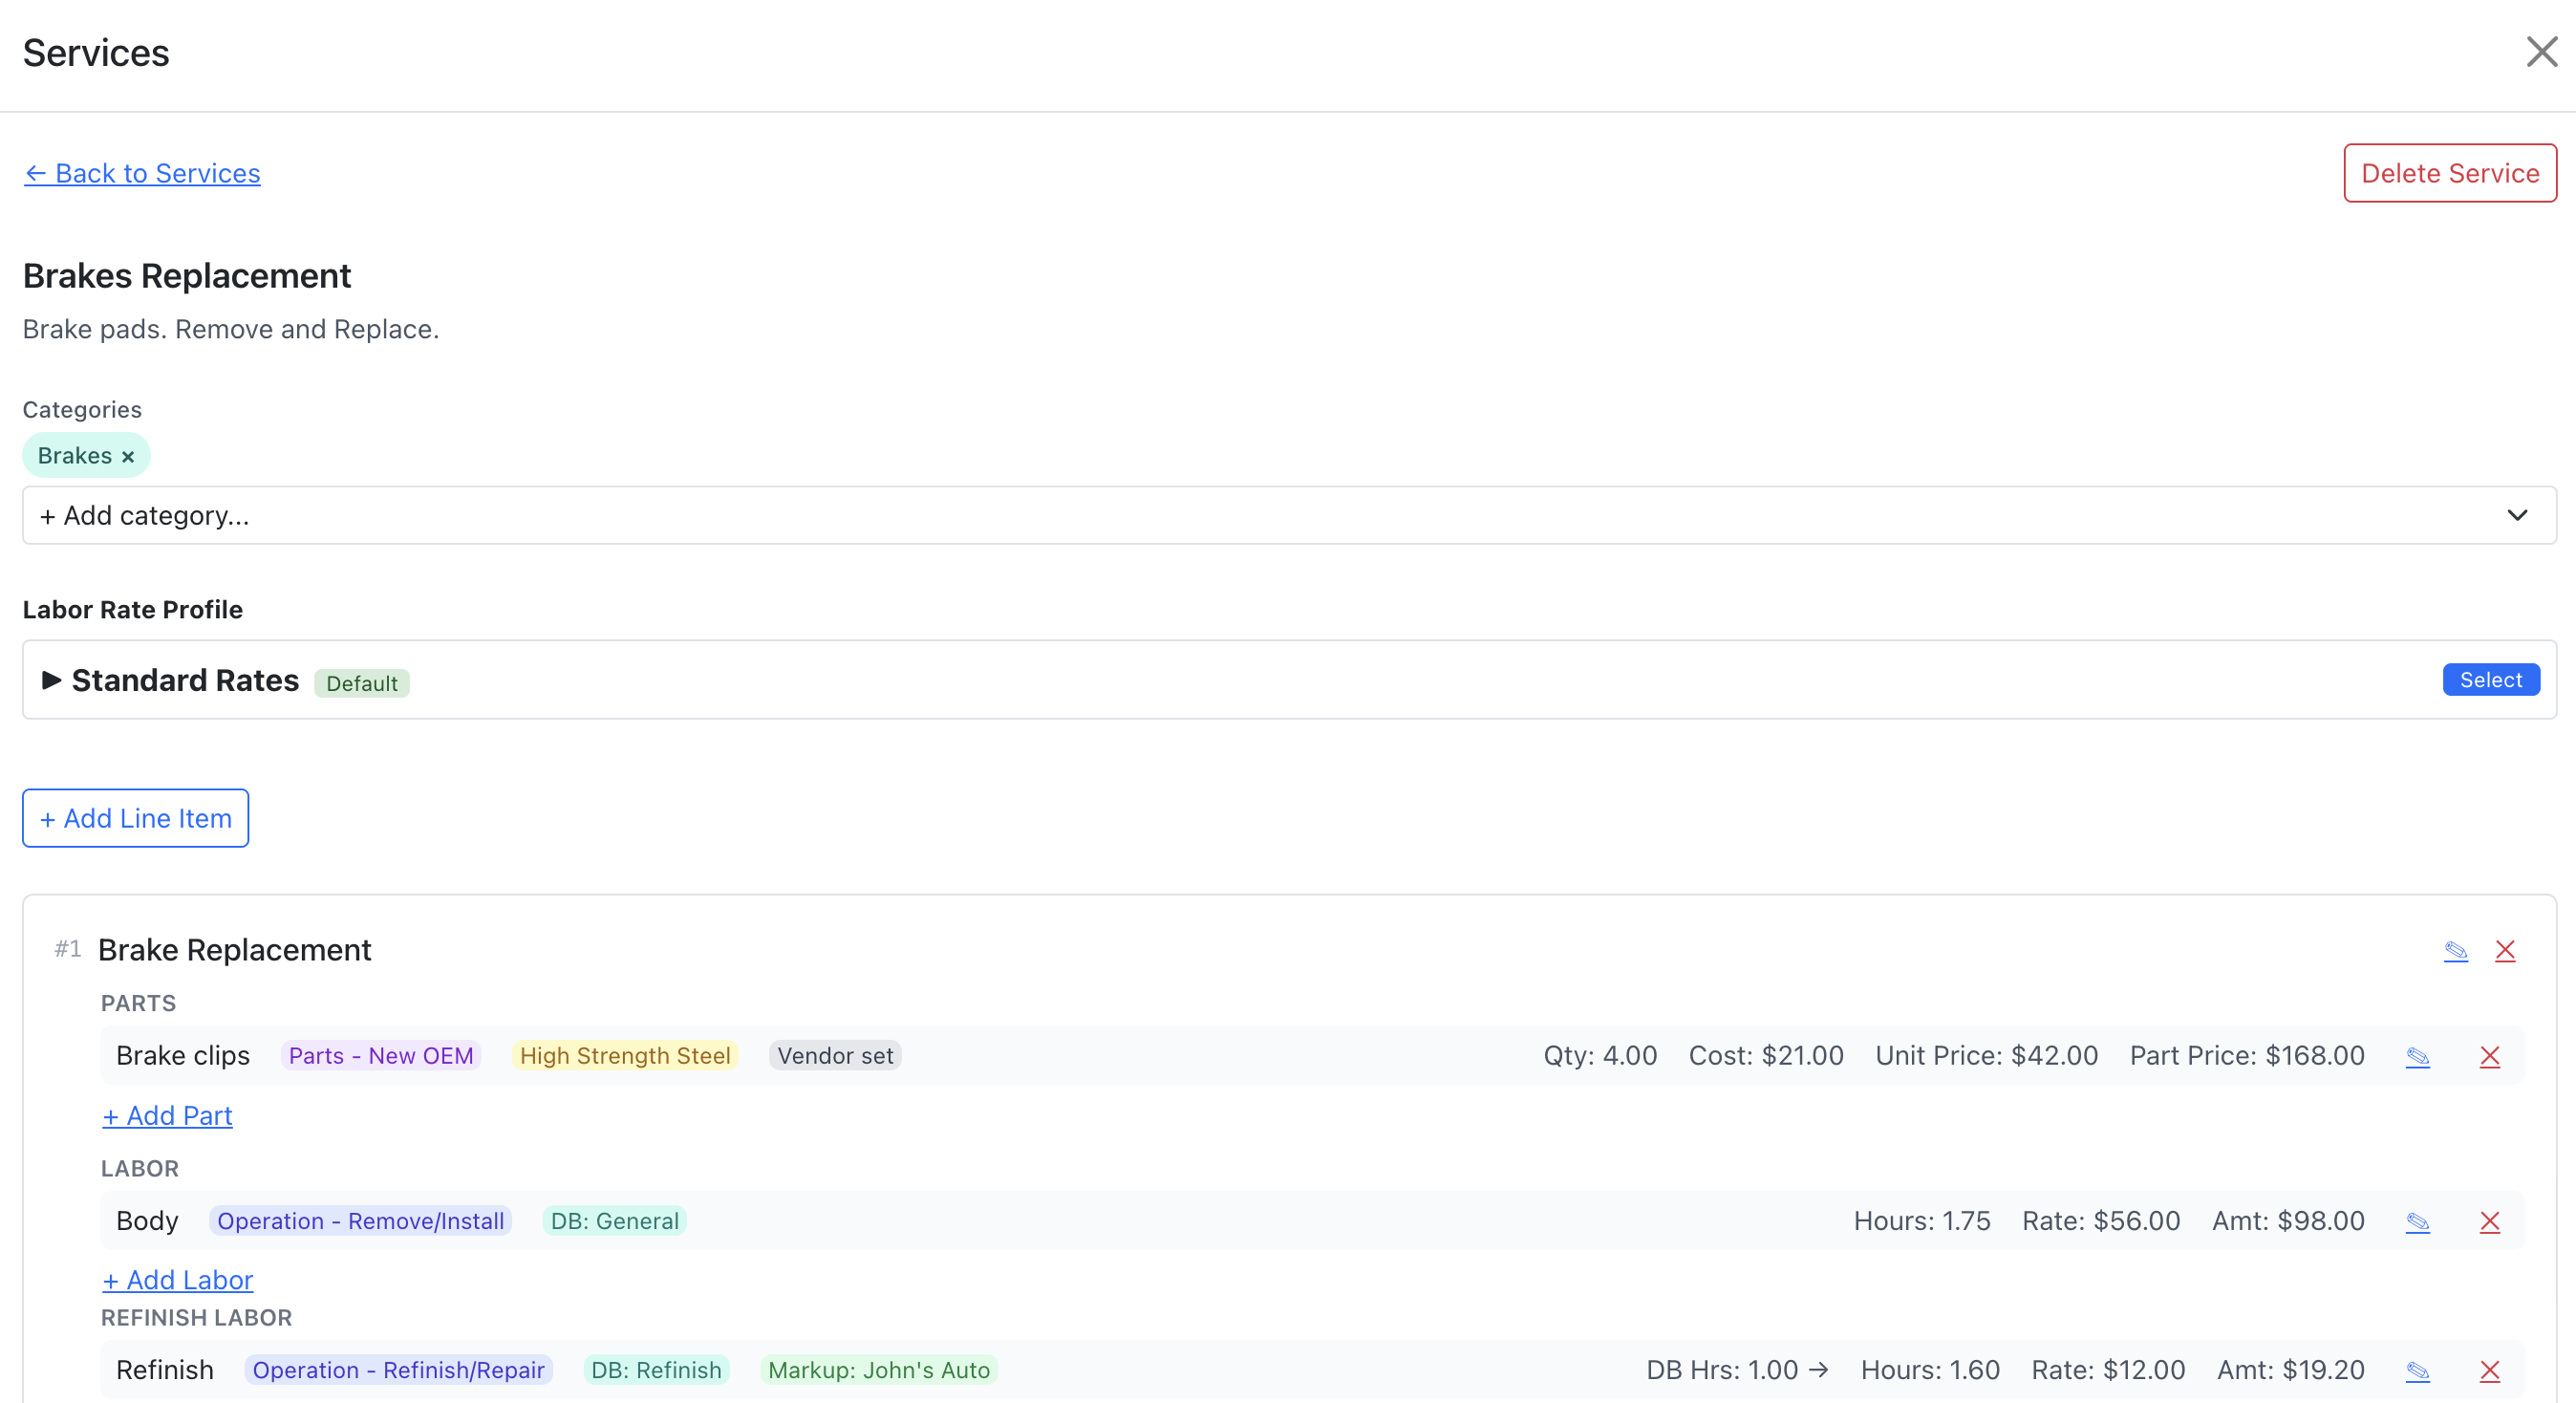Click the Add Line Item button
2576x1403 pixels.
click(136, 818)
